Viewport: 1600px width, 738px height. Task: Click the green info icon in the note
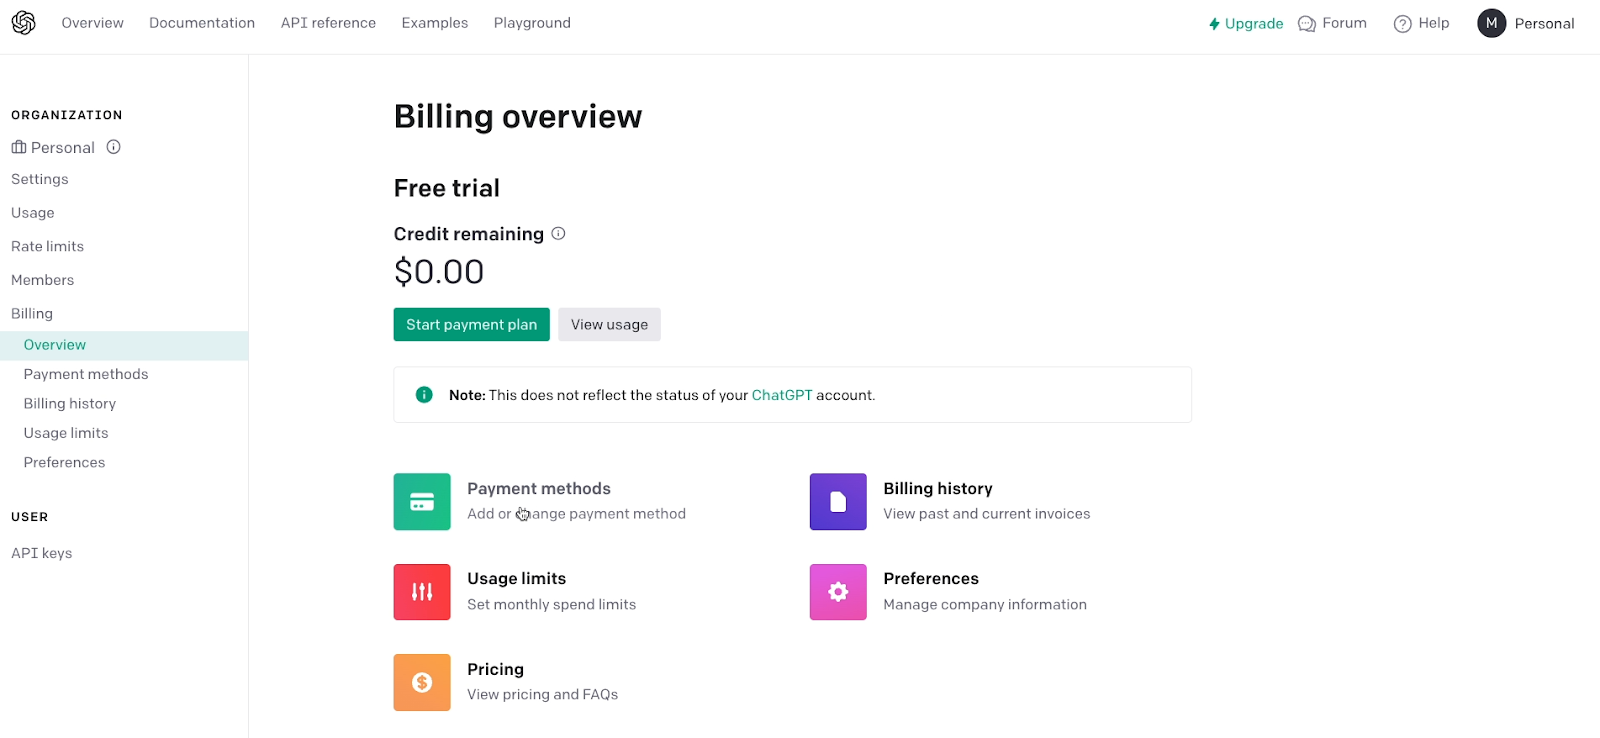pos(424,395)
